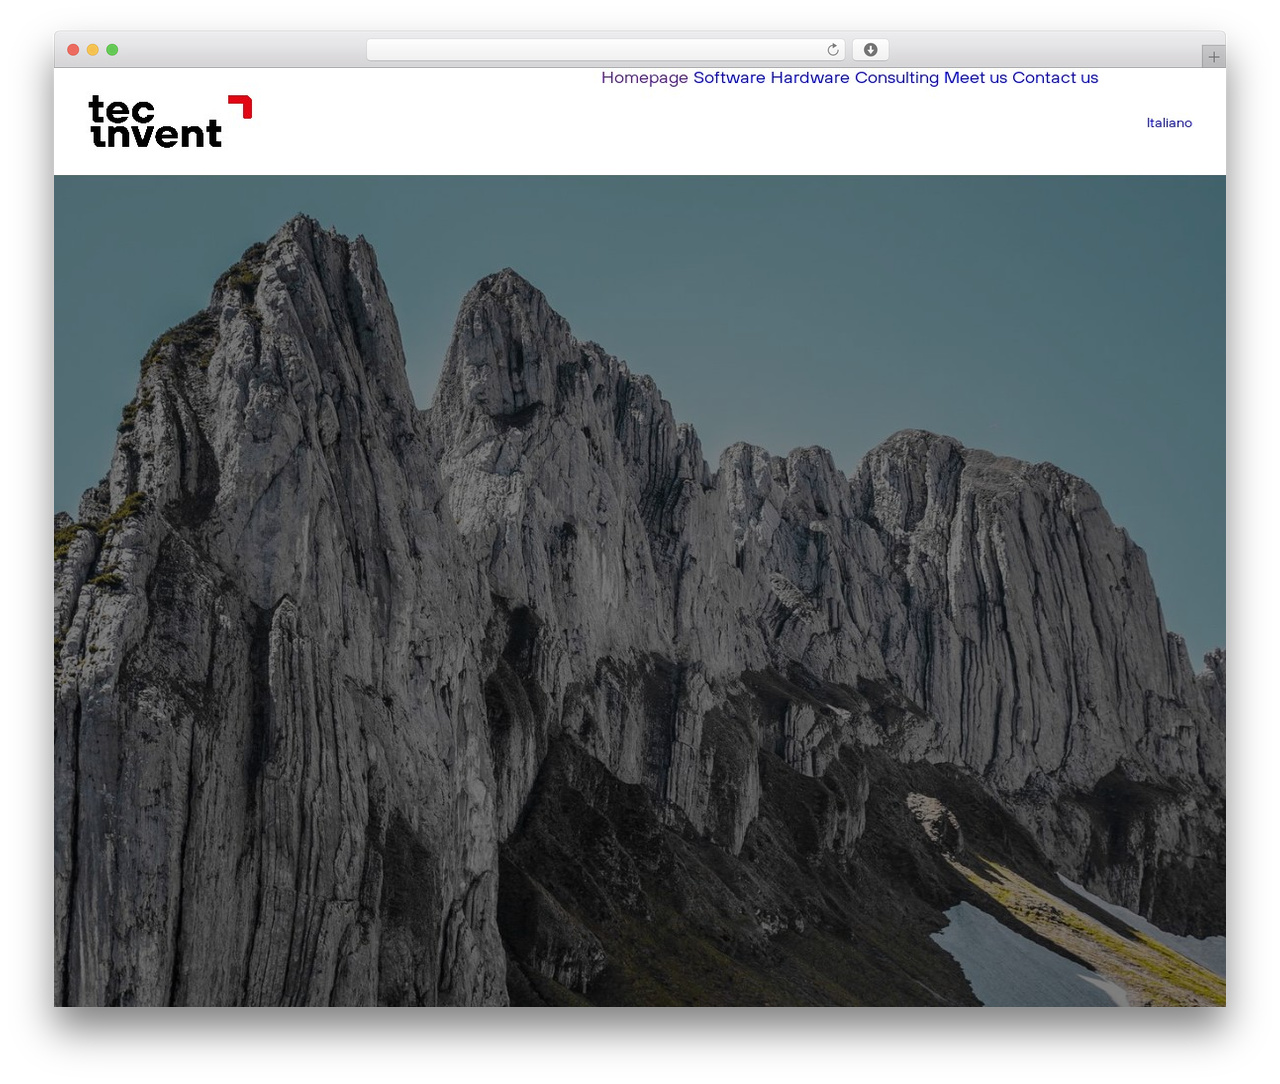This screenshot has height=1084, width=1280.
Task: Click the mountain hero image
Action: point(640,591)
